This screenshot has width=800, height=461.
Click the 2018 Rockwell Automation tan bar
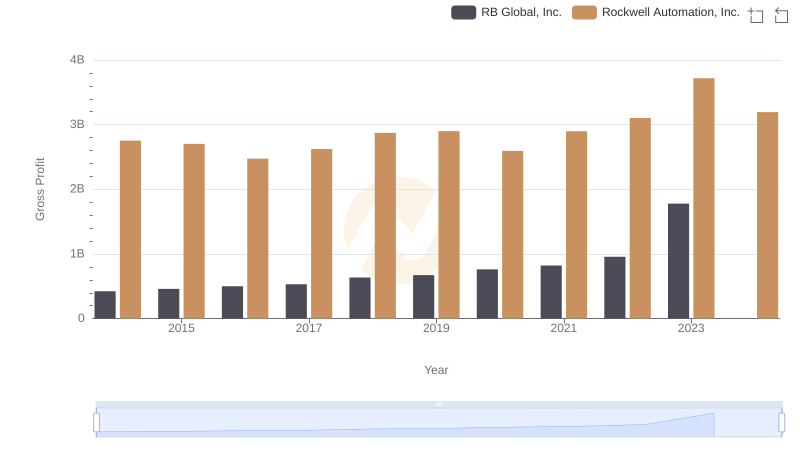tap(385, 226)
